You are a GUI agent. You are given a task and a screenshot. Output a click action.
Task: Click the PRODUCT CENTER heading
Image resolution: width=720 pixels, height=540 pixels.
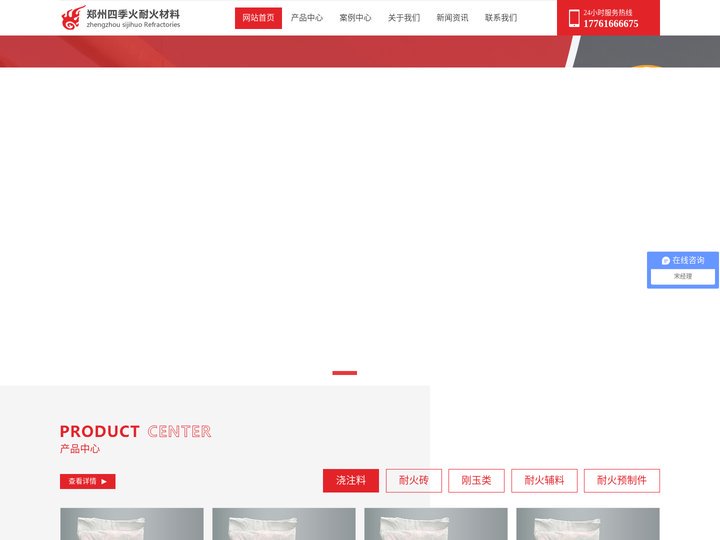pyautogui.click(x=135, y=432)
